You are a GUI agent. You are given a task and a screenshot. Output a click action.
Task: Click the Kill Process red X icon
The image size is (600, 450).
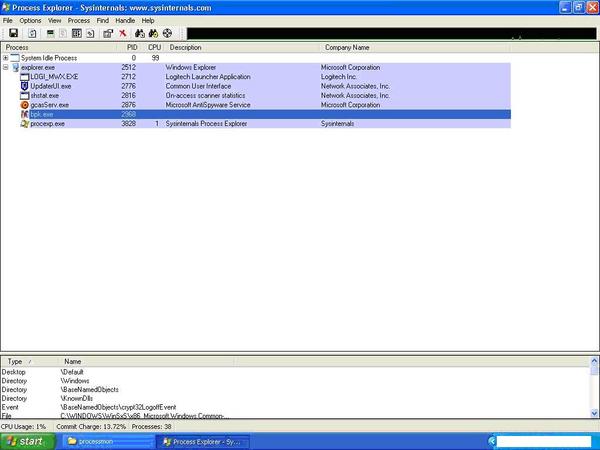tap(123, 33)
